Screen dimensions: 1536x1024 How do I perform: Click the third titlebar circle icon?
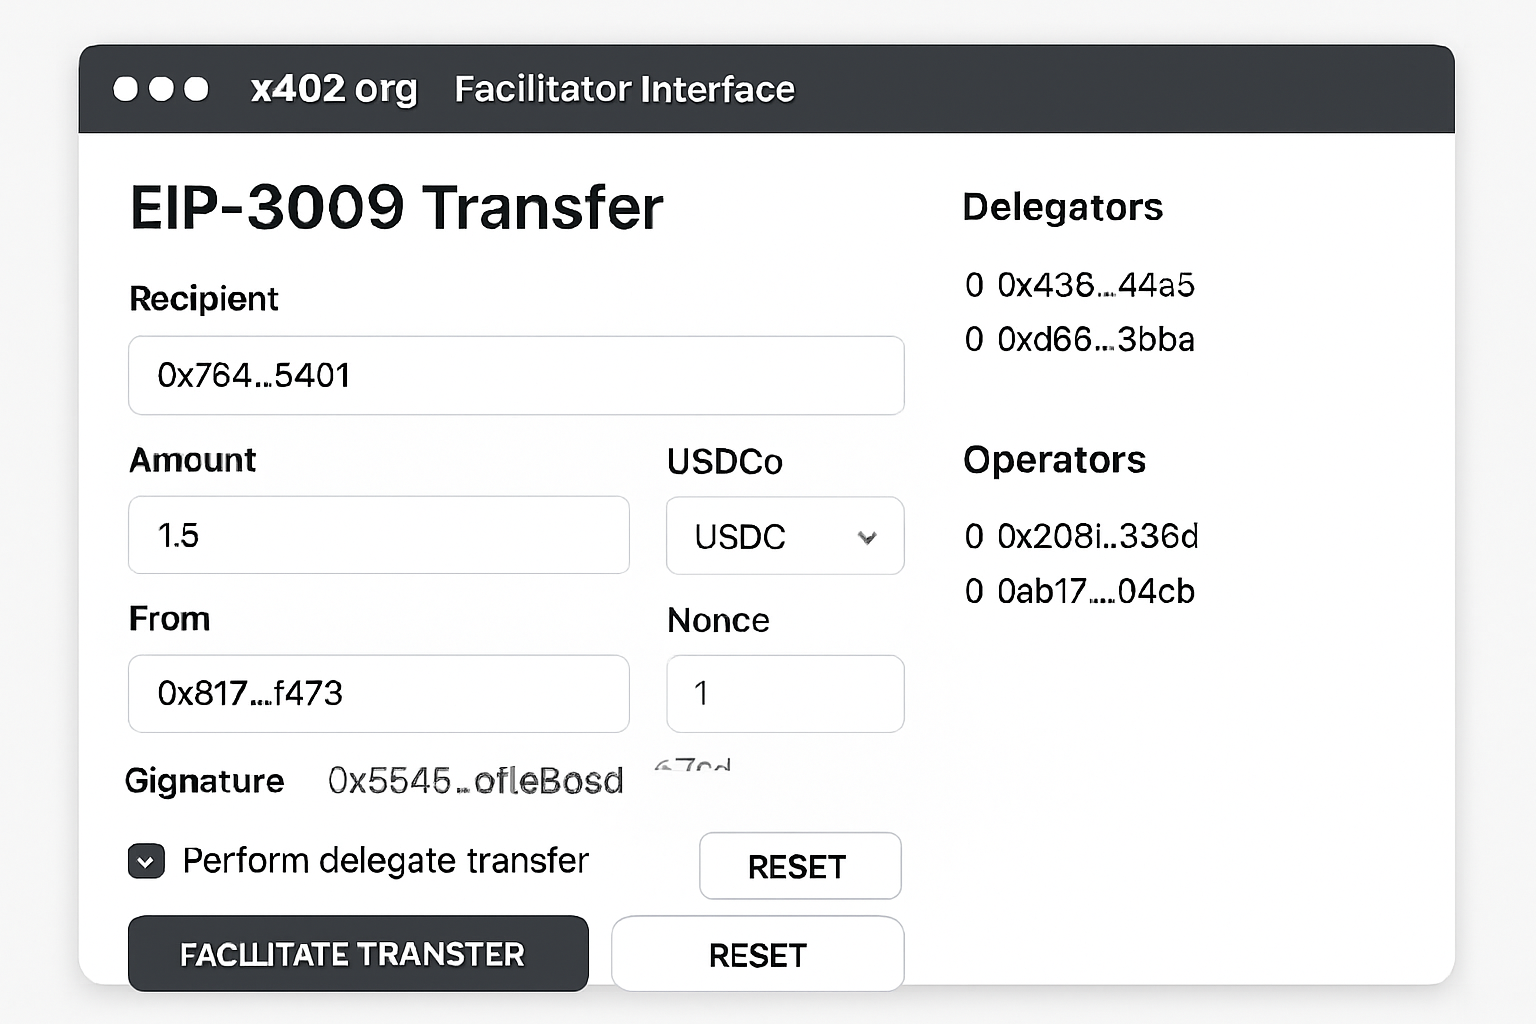coord(197,89)
